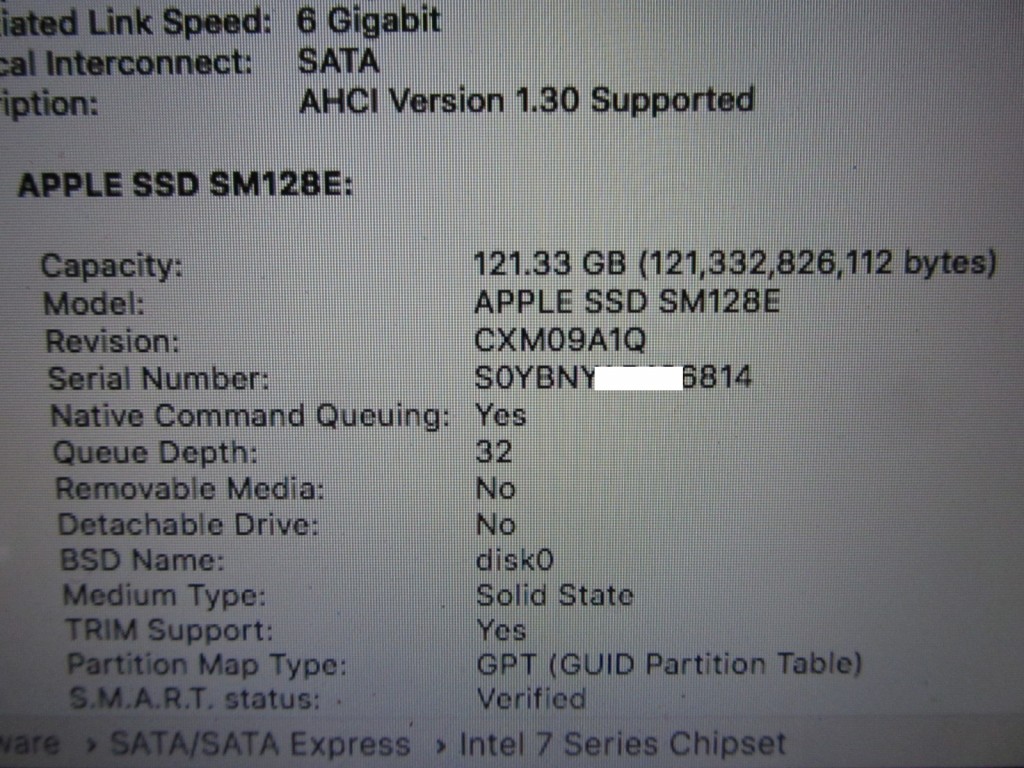Select the APPLE SSD SM128E heading
This screenshot has width=1024, height=768.
[x=185, y=185]
